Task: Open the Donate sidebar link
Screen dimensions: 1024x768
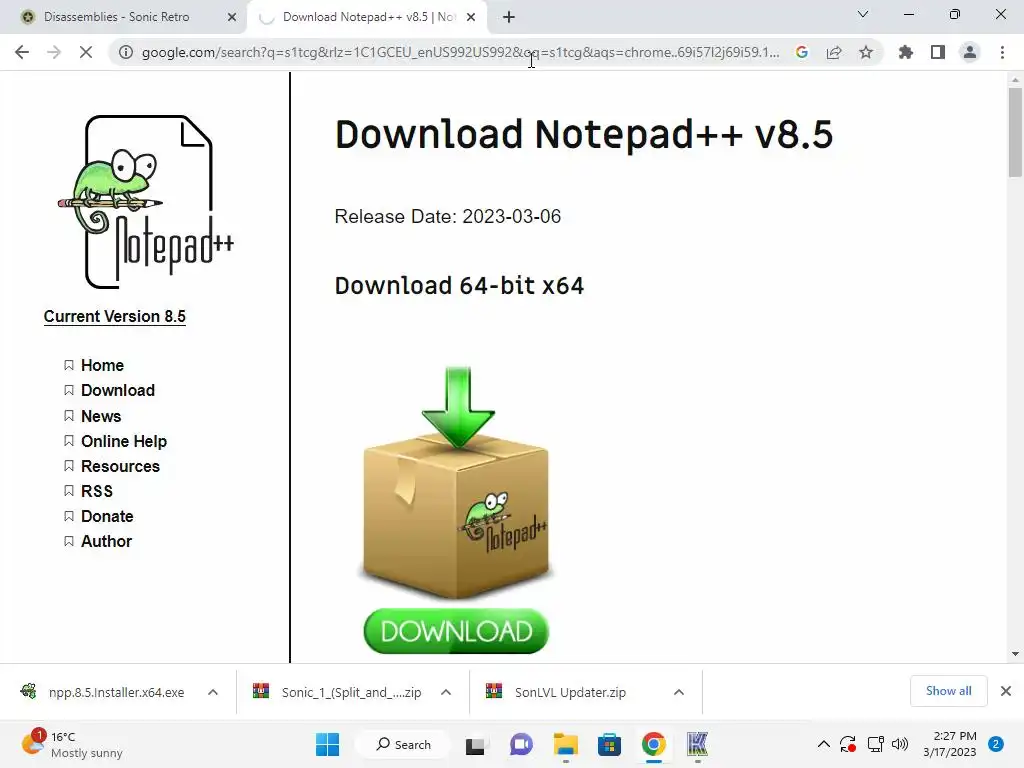Action: pos(107,517)
